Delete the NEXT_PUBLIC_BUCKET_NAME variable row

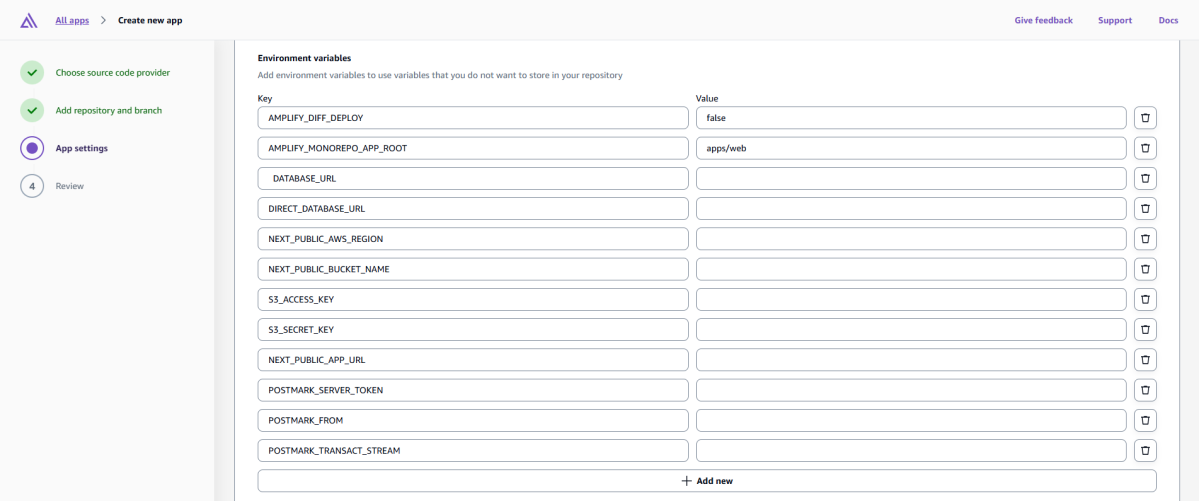[1145, 269]
